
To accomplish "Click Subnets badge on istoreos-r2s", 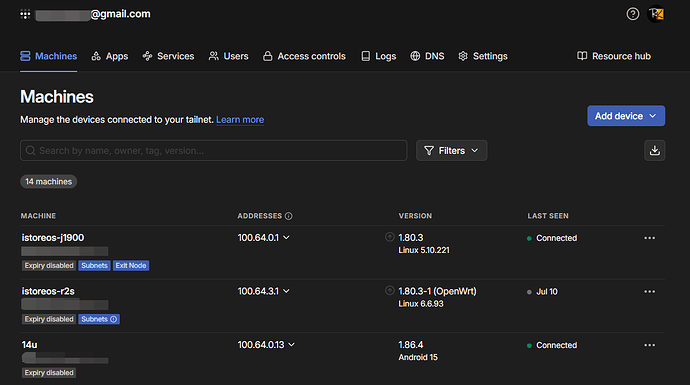I will pos(99,319).
